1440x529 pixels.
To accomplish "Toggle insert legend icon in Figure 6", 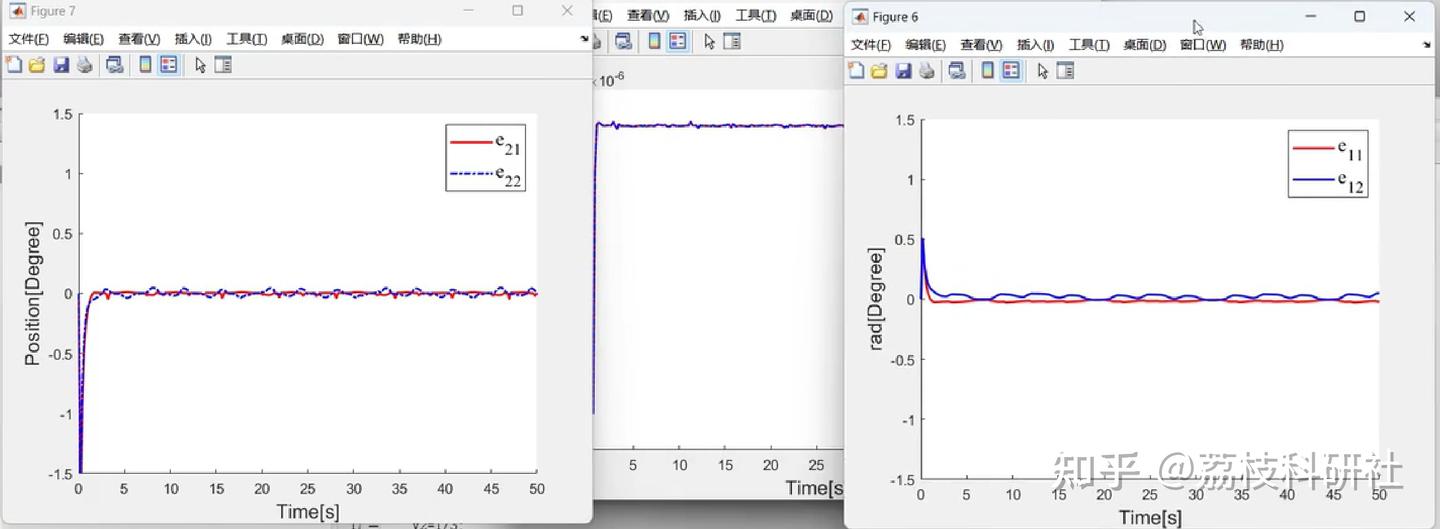I will [x=1011, y=70].
